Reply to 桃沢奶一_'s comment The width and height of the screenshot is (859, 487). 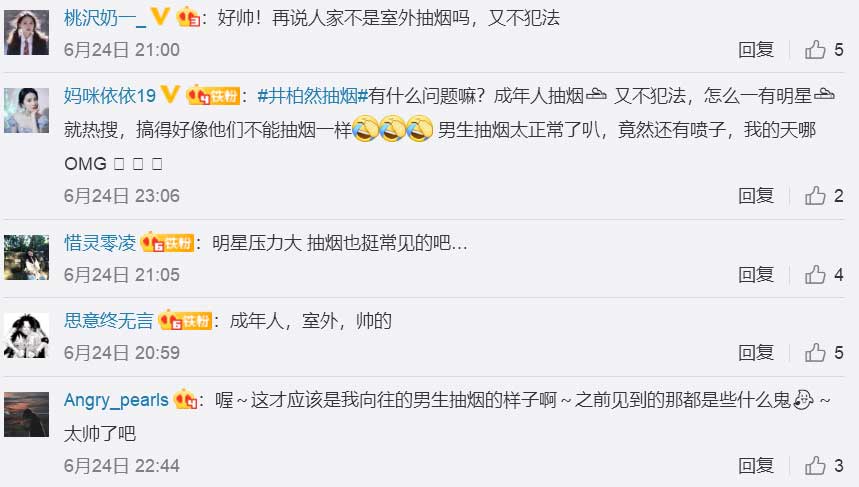pyautogui.click(x=756, y=50)
